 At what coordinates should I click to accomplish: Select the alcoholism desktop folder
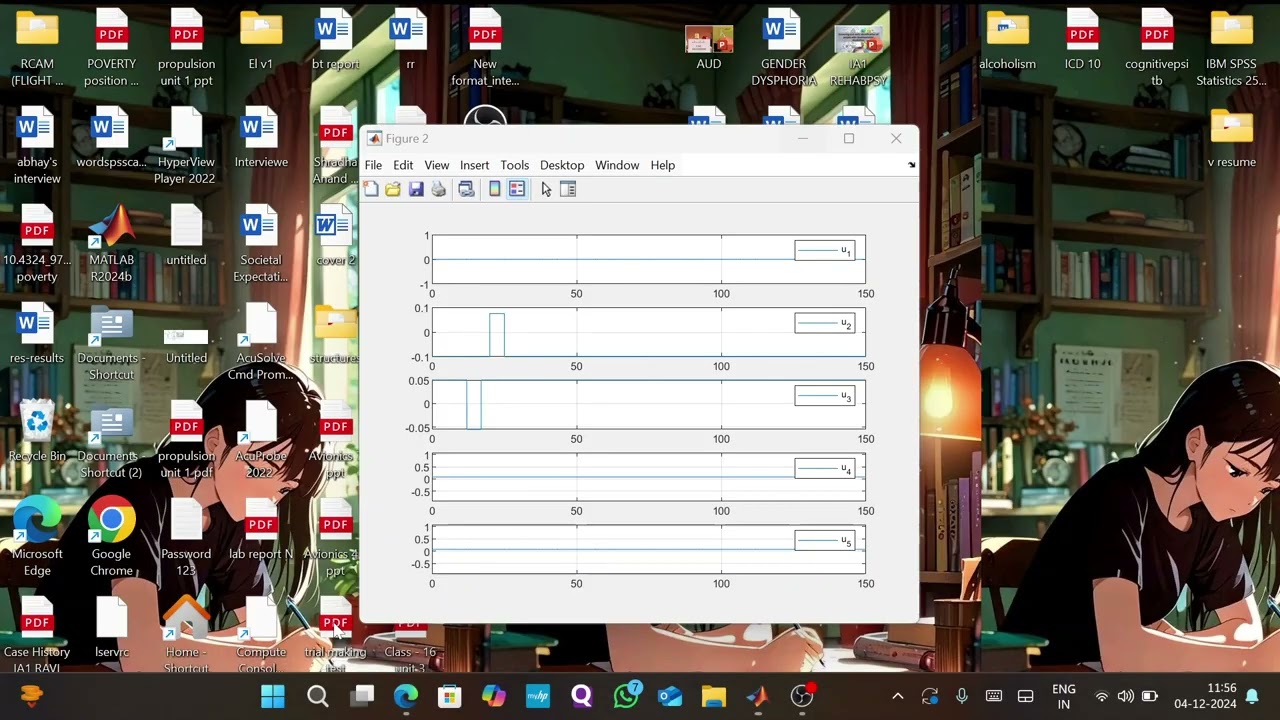tap(1007, 40)
